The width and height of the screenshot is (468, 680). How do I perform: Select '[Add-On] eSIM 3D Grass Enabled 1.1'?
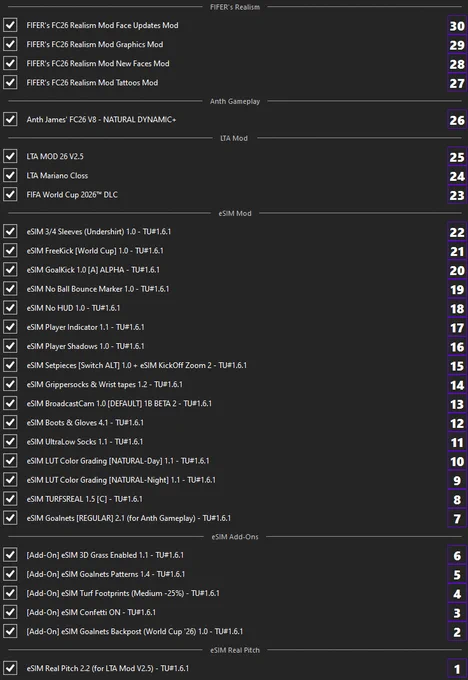(87, 555)
